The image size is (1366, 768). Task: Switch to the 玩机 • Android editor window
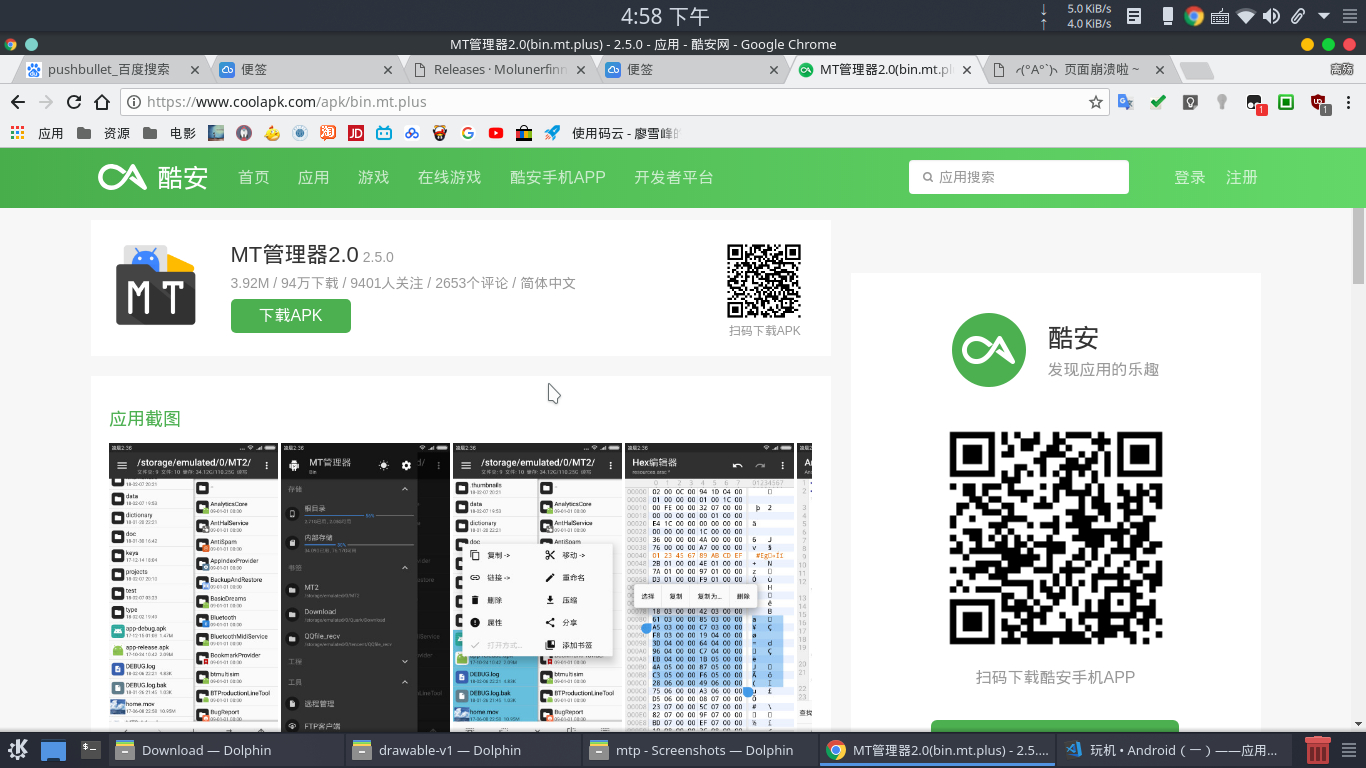click(x=1174, y=750)
